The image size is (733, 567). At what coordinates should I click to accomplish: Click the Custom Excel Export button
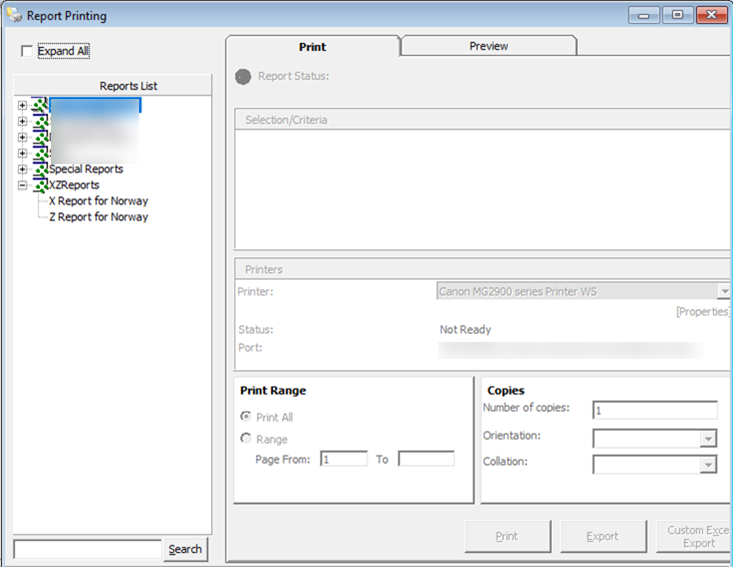(695, 536)
